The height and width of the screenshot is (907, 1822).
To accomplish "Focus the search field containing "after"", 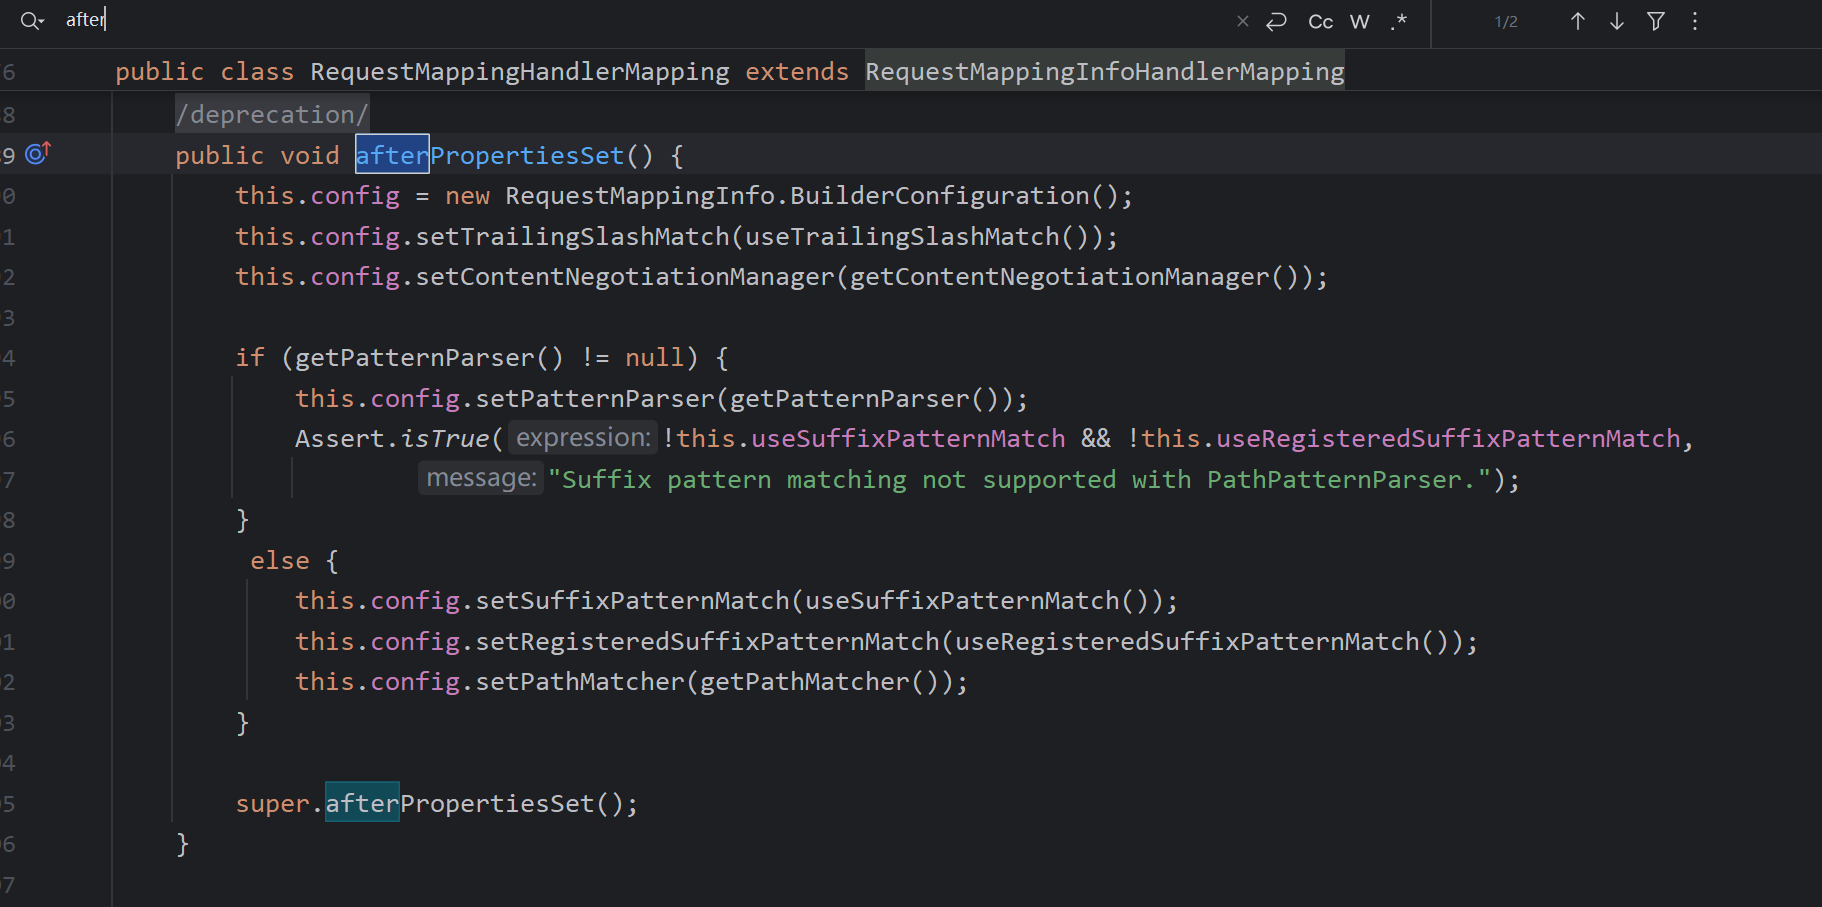I will tap(640, 20).
